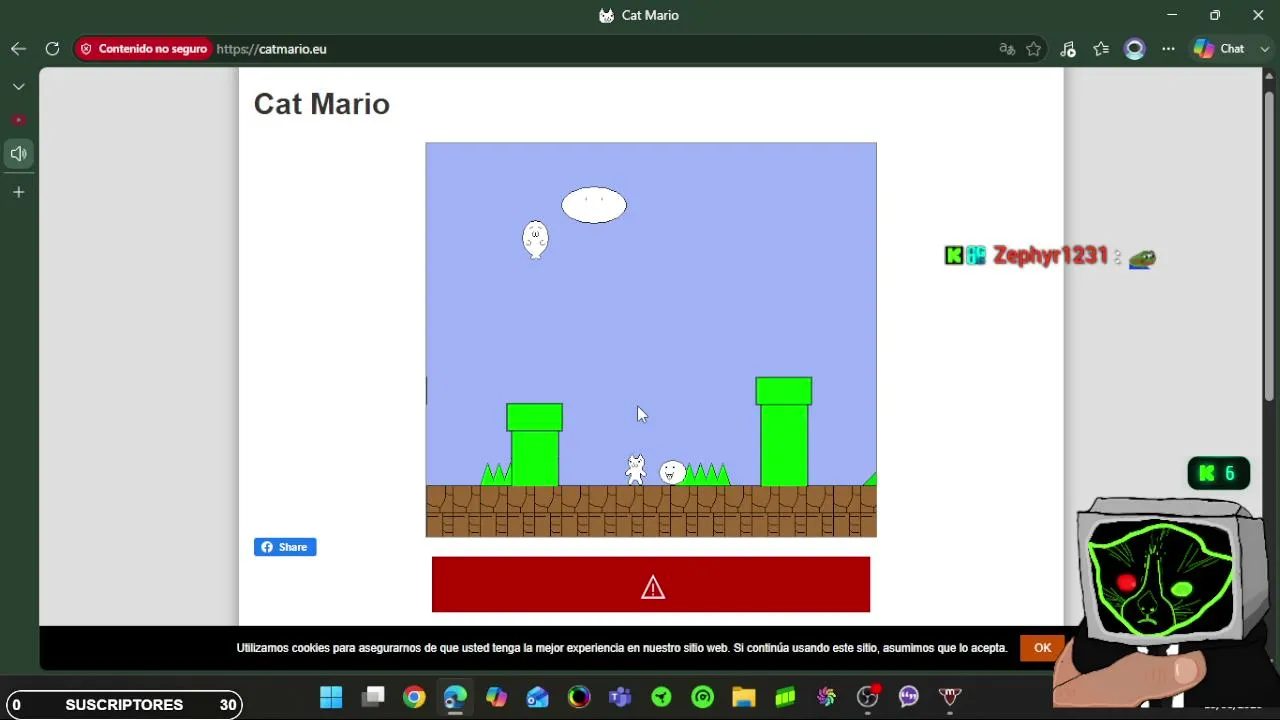
Task: Click the catmario.eu address bar URL
Action: 271,49
